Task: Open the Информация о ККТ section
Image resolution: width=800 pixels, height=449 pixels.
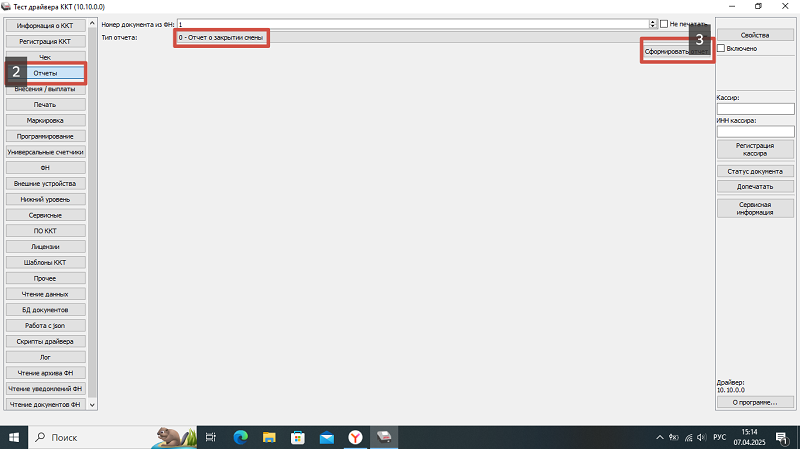Action: 45,26
